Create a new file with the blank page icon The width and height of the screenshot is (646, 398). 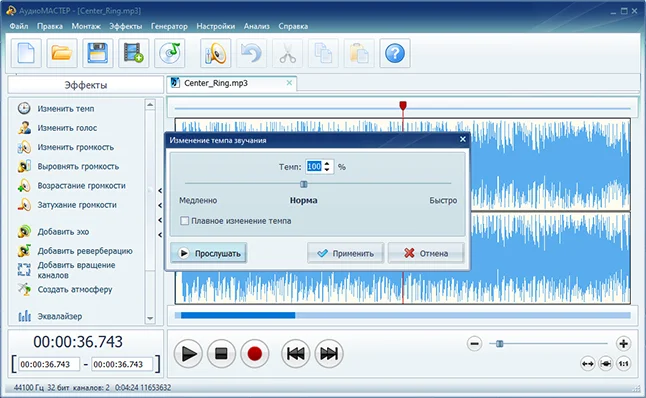[x=26, y=53]
